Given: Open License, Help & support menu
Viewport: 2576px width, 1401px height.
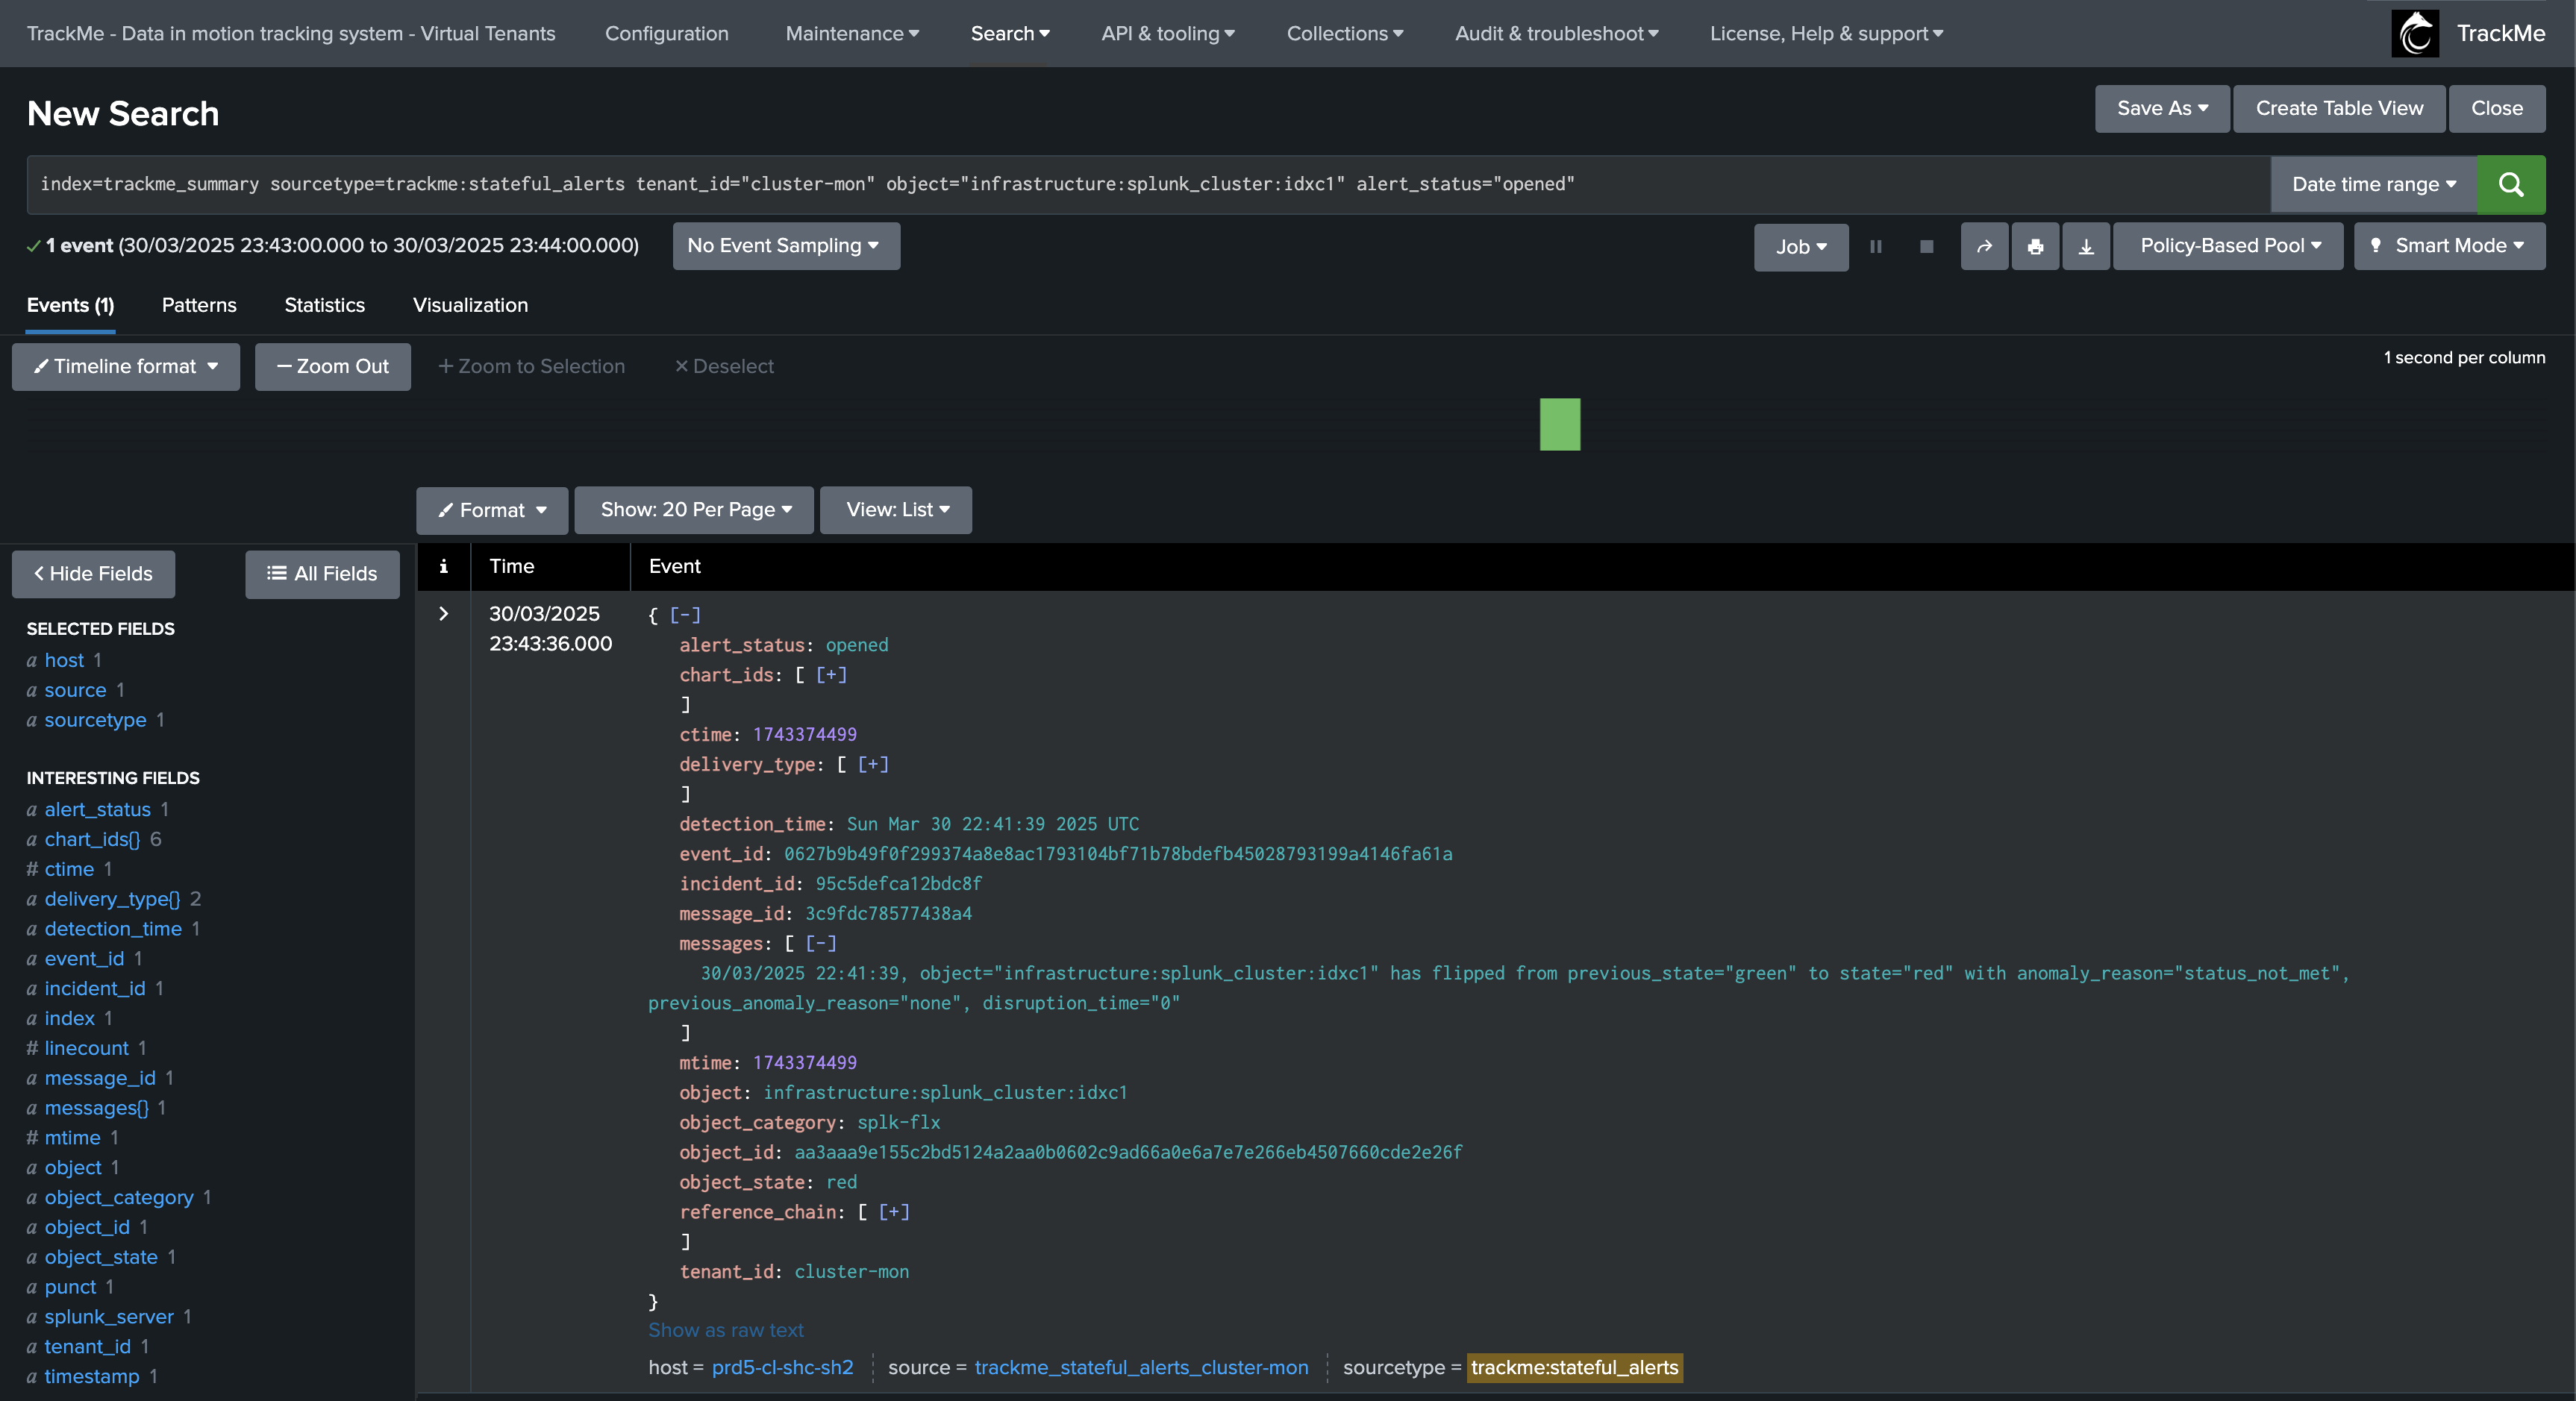Looking at the screenshot, I should (1827, 33).
